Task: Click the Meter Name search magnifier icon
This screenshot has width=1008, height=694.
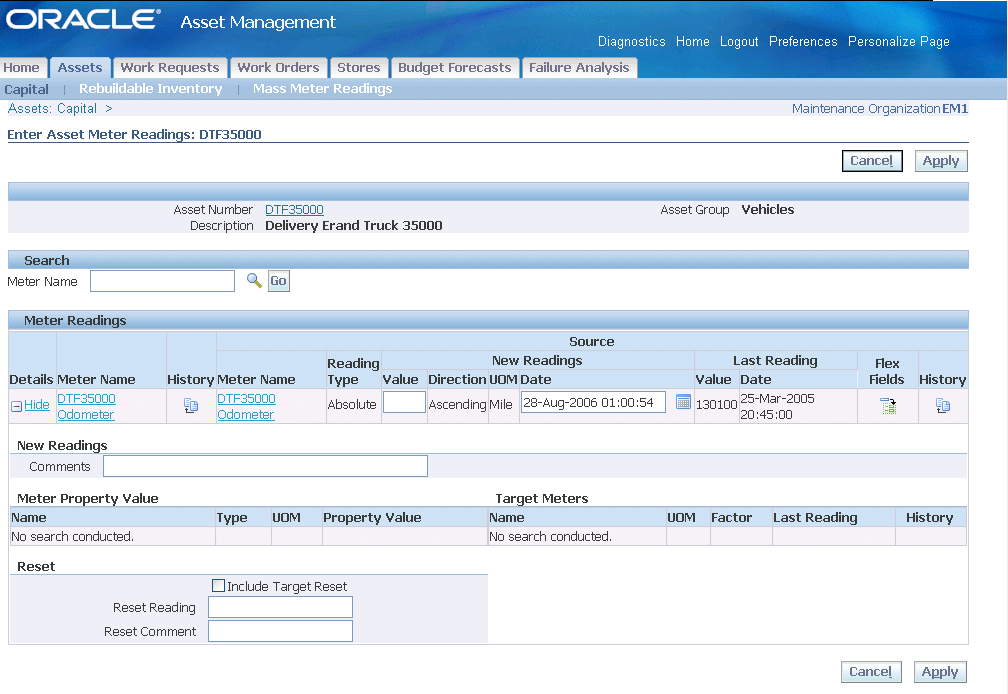Action: pyautogui.click(x=254, y=280)
